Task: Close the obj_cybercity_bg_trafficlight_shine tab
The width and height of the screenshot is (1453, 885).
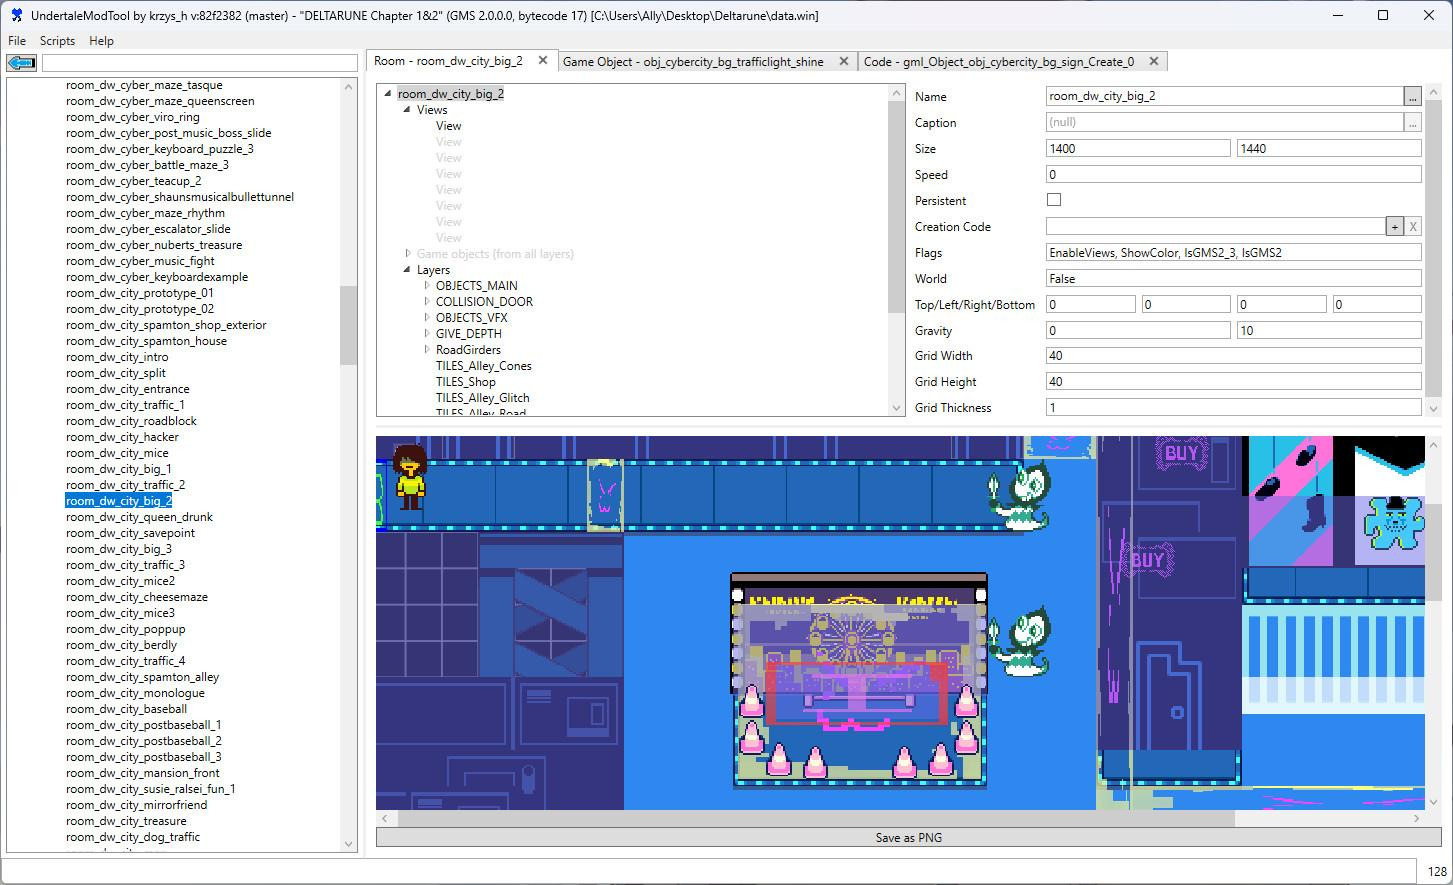Action: pos(843,61)
